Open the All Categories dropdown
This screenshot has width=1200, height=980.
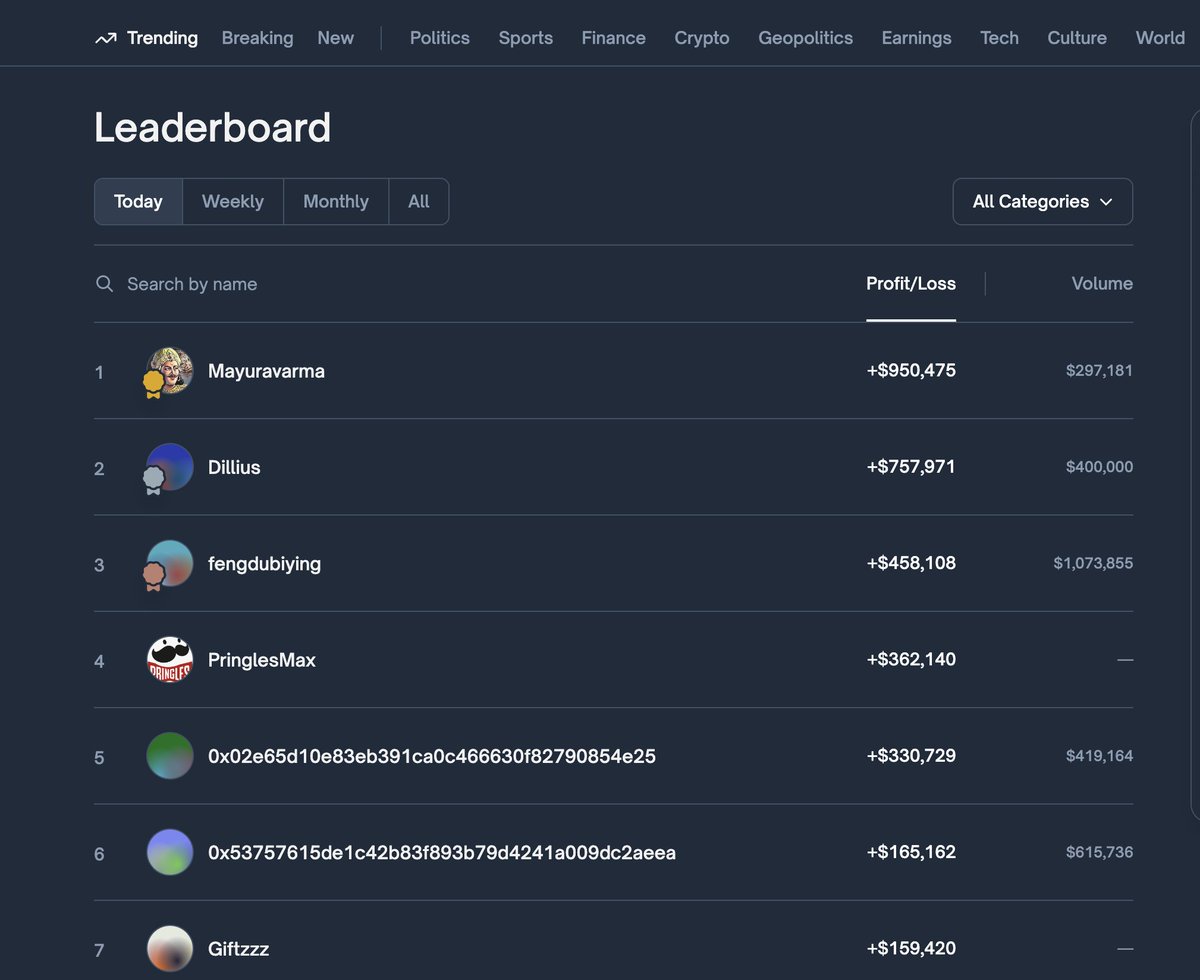1043,202
